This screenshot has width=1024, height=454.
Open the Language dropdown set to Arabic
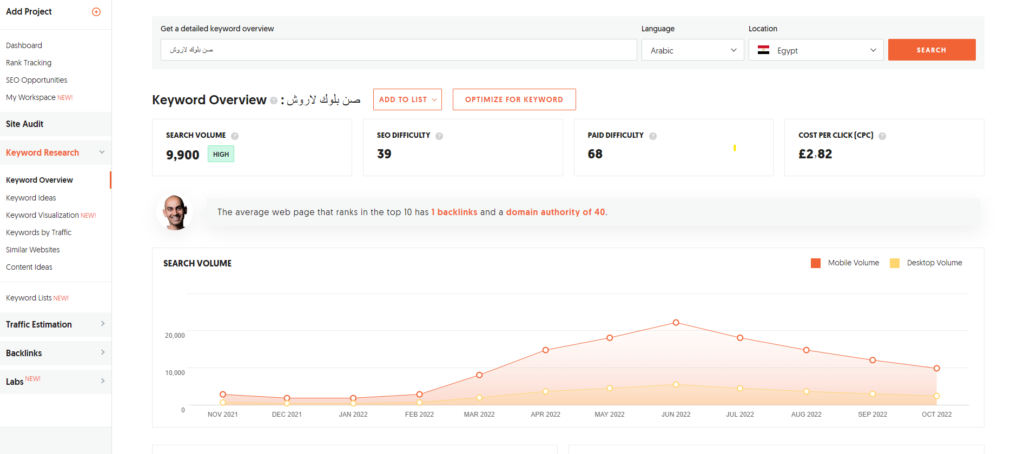pos(690,50)
